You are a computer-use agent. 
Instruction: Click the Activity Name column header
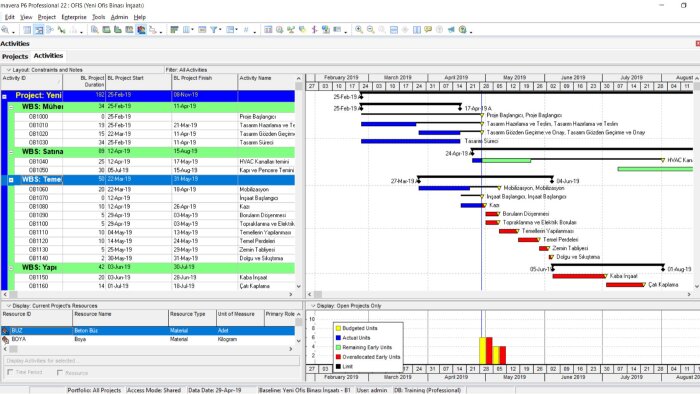(266, 81)
